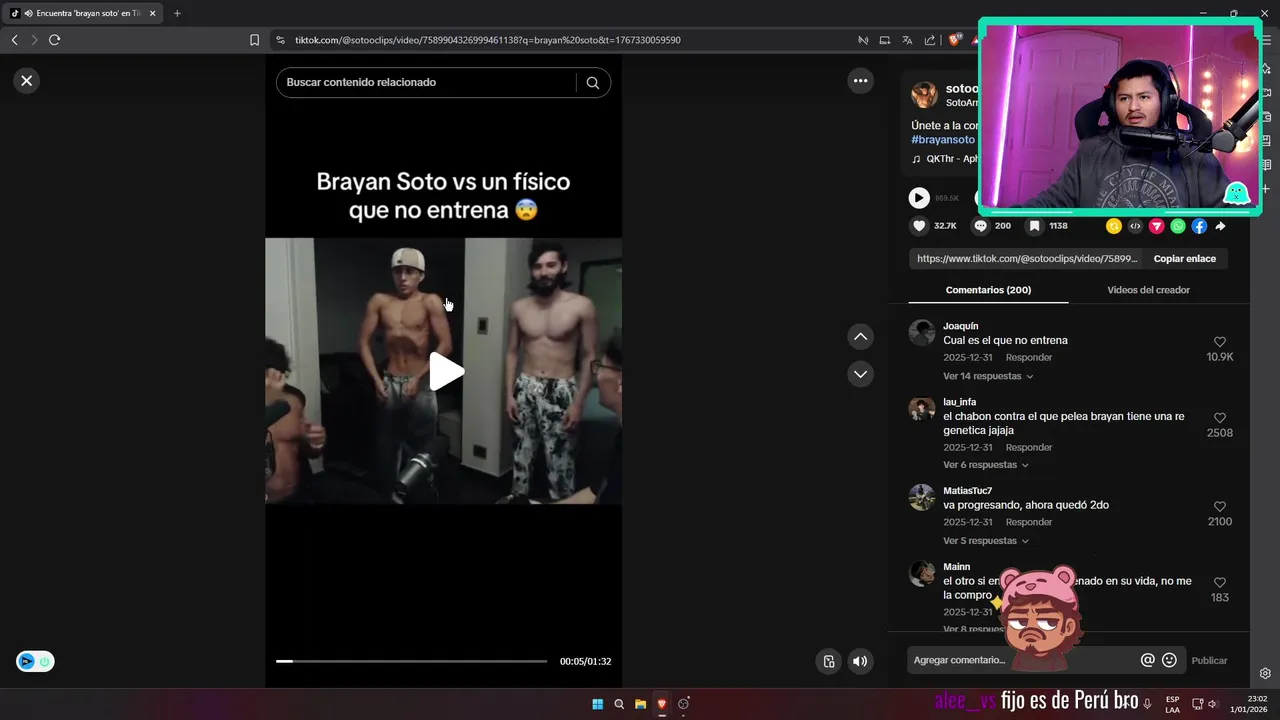Like Mainn's comment with the 183 heart

tap(1219, 583)
